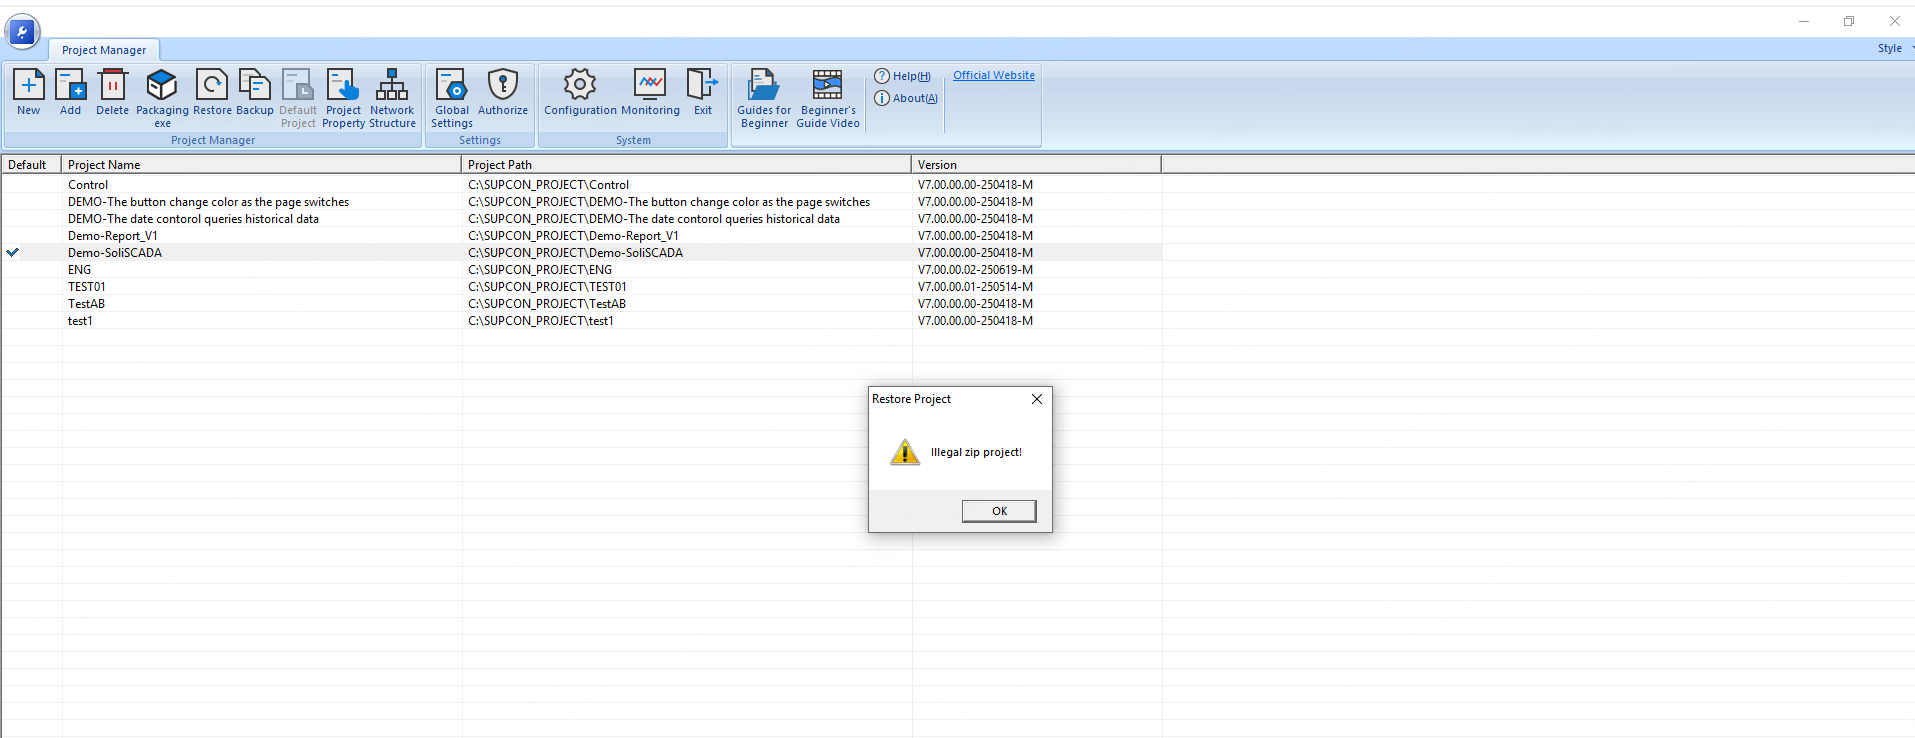1915x738 pixels.
Task: Open the Style dropdown menu
Action: [1893, 48]
